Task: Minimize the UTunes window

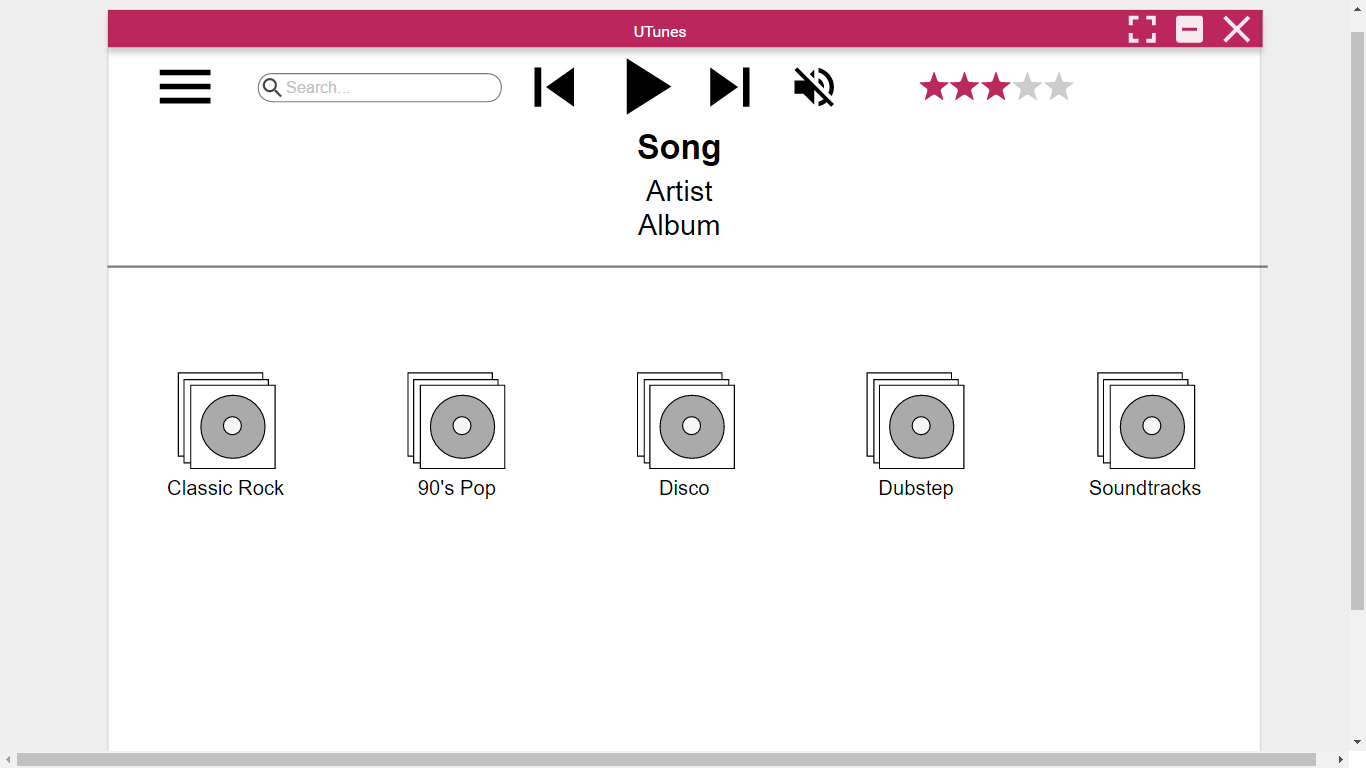Action: [1189, 30]
